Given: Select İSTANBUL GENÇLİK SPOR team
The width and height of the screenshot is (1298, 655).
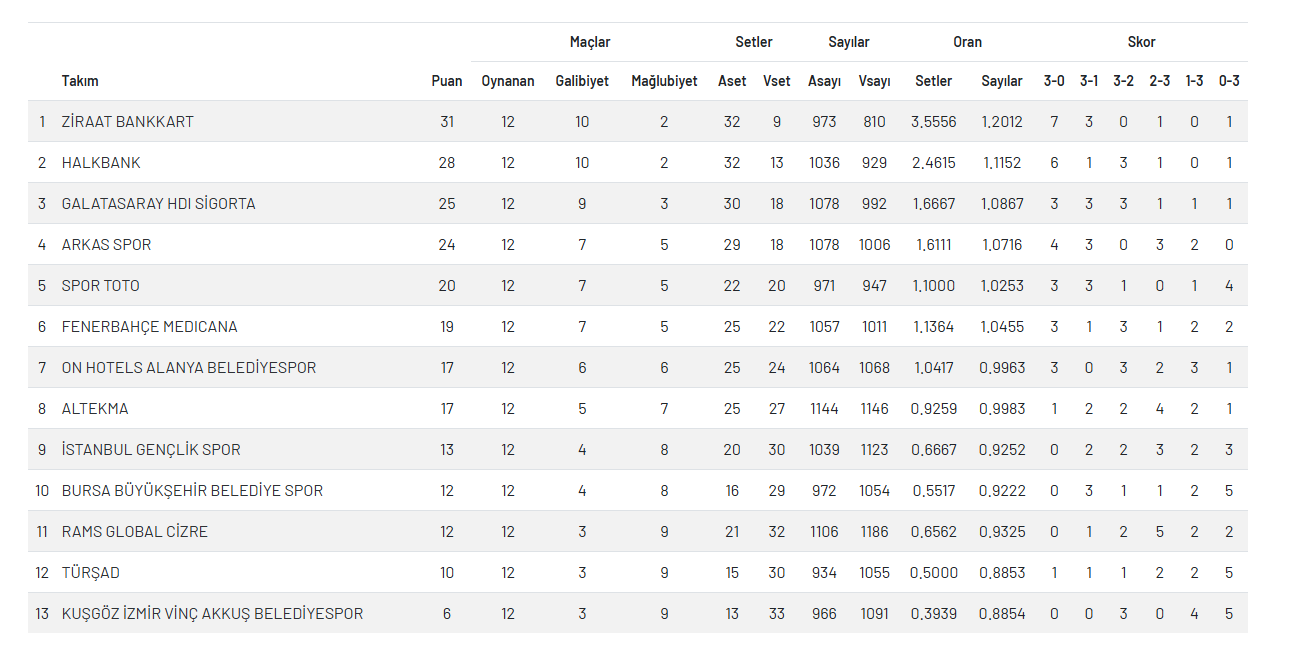Looking at the screenshot, I should point(151,450).
